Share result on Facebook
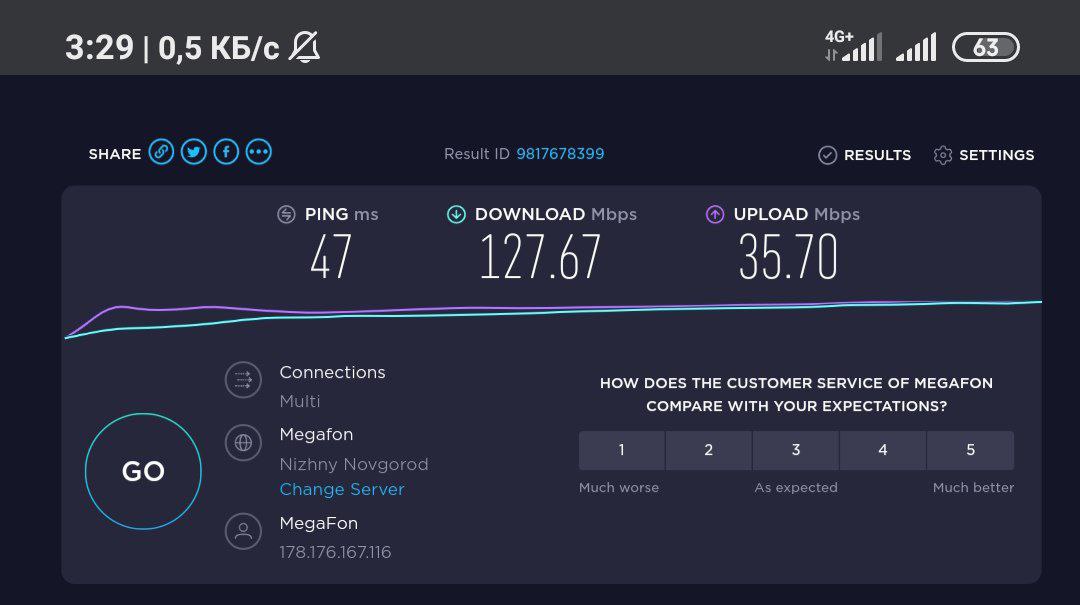The image size is (1080, 605). (226, 152)
